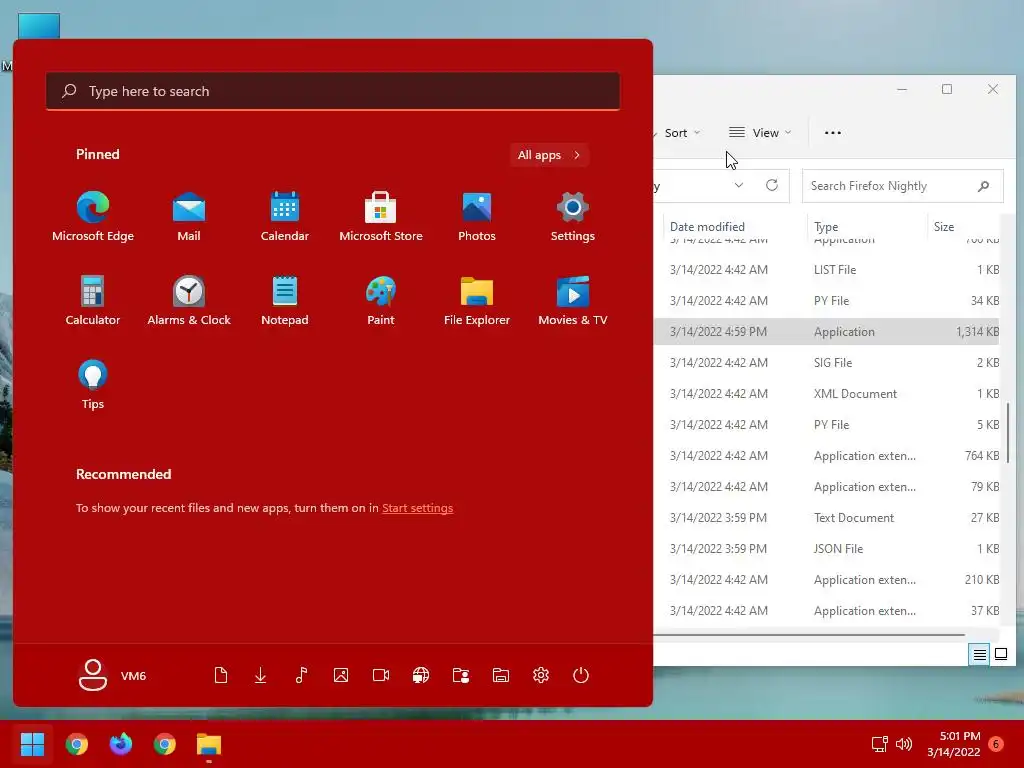Open the File Explorer footer icon beside the Settings gear

(501, 675)
